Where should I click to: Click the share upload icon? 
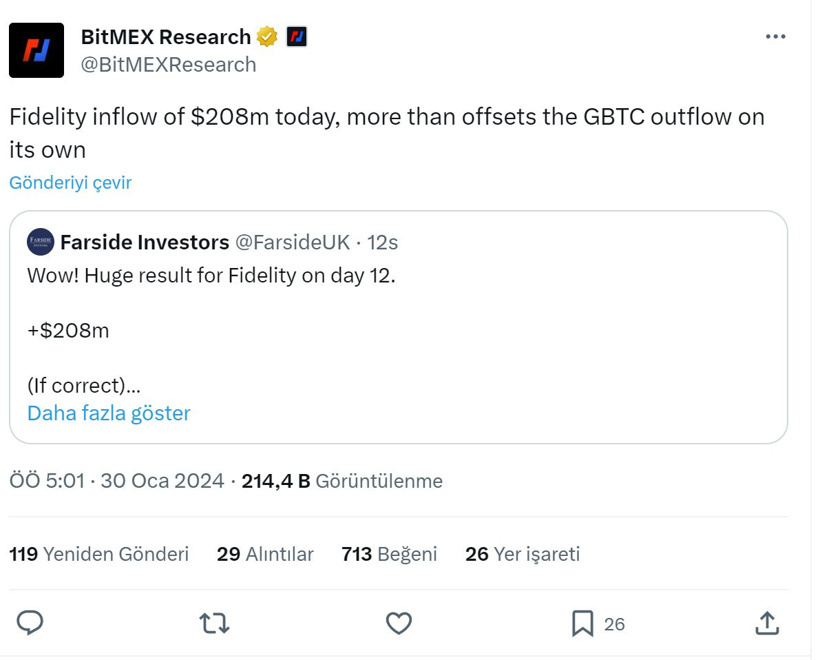pos(767,623)
